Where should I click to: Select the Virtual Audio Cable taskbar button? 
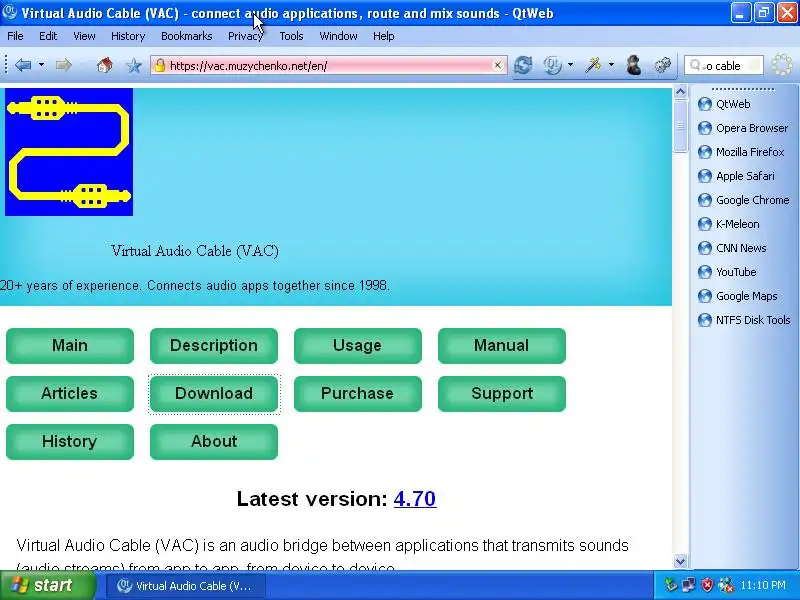click(186, 586)
